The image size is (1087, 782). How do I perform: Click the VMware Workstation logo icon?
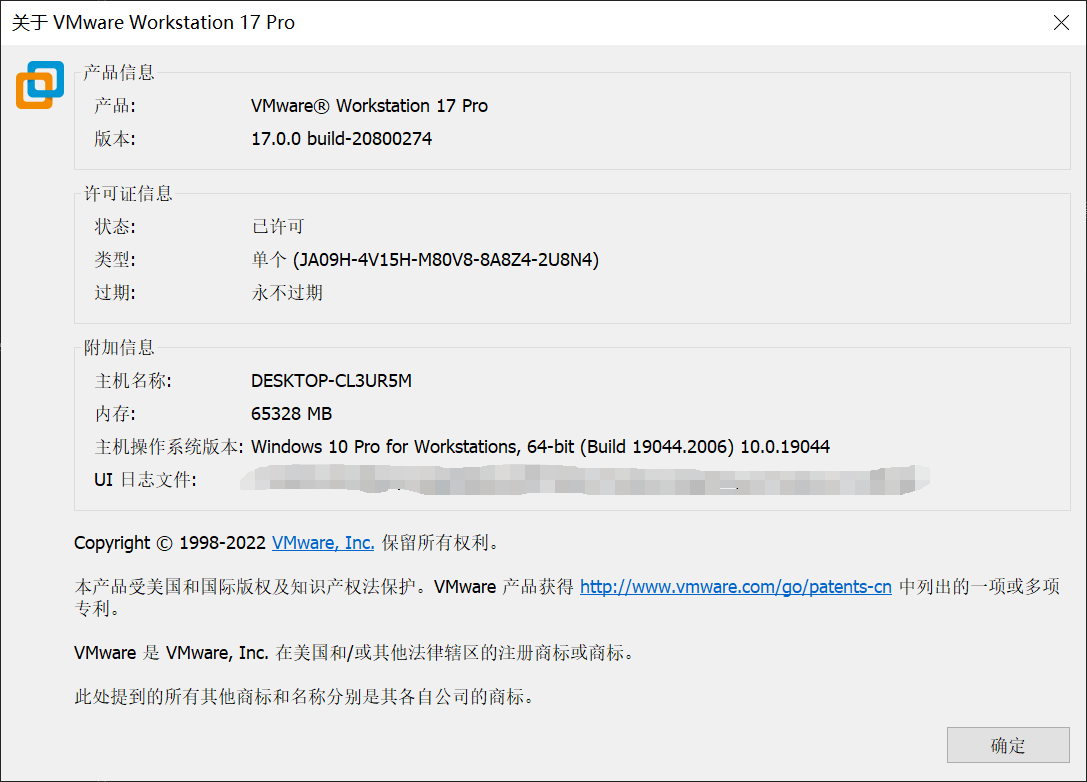pos(39,85)
